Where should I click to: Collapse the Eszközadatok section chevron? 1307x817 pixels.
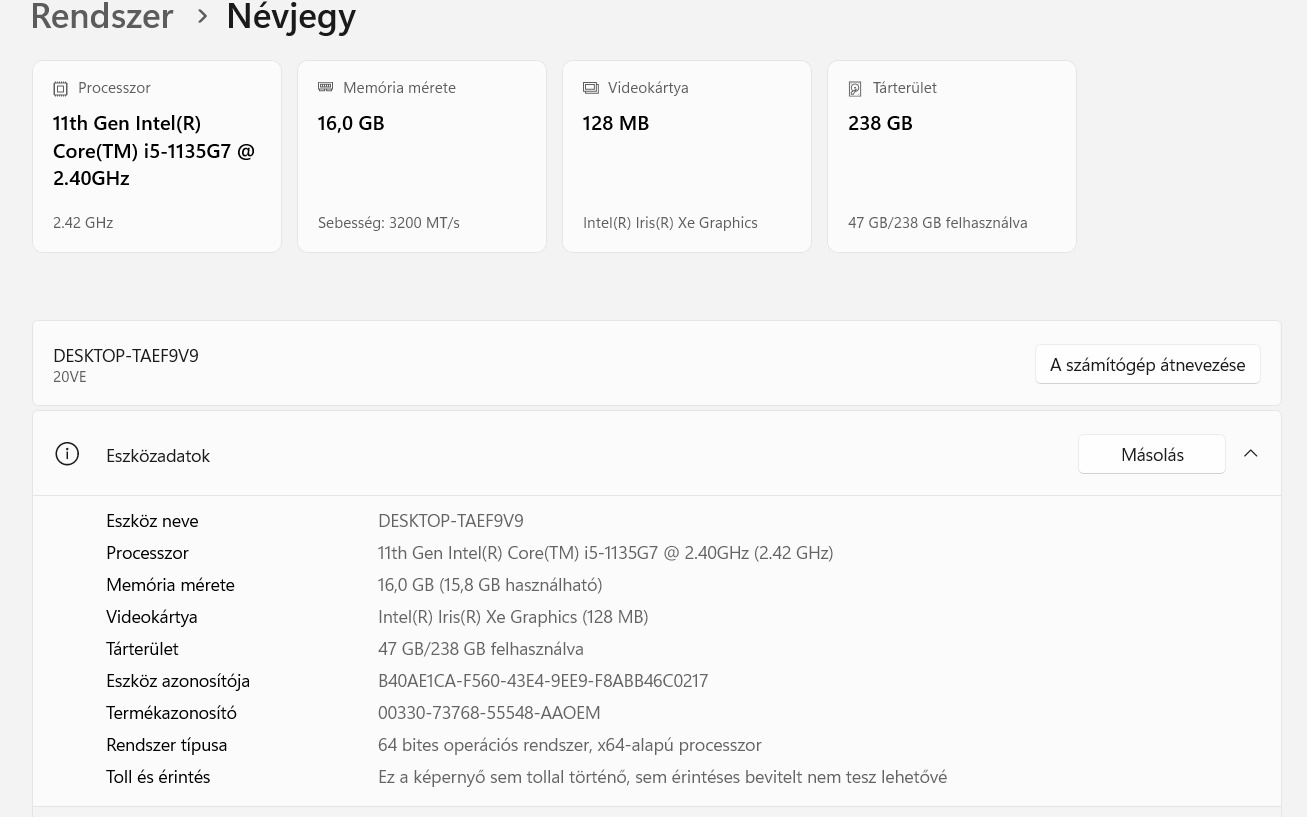[x=1250, y=454]
